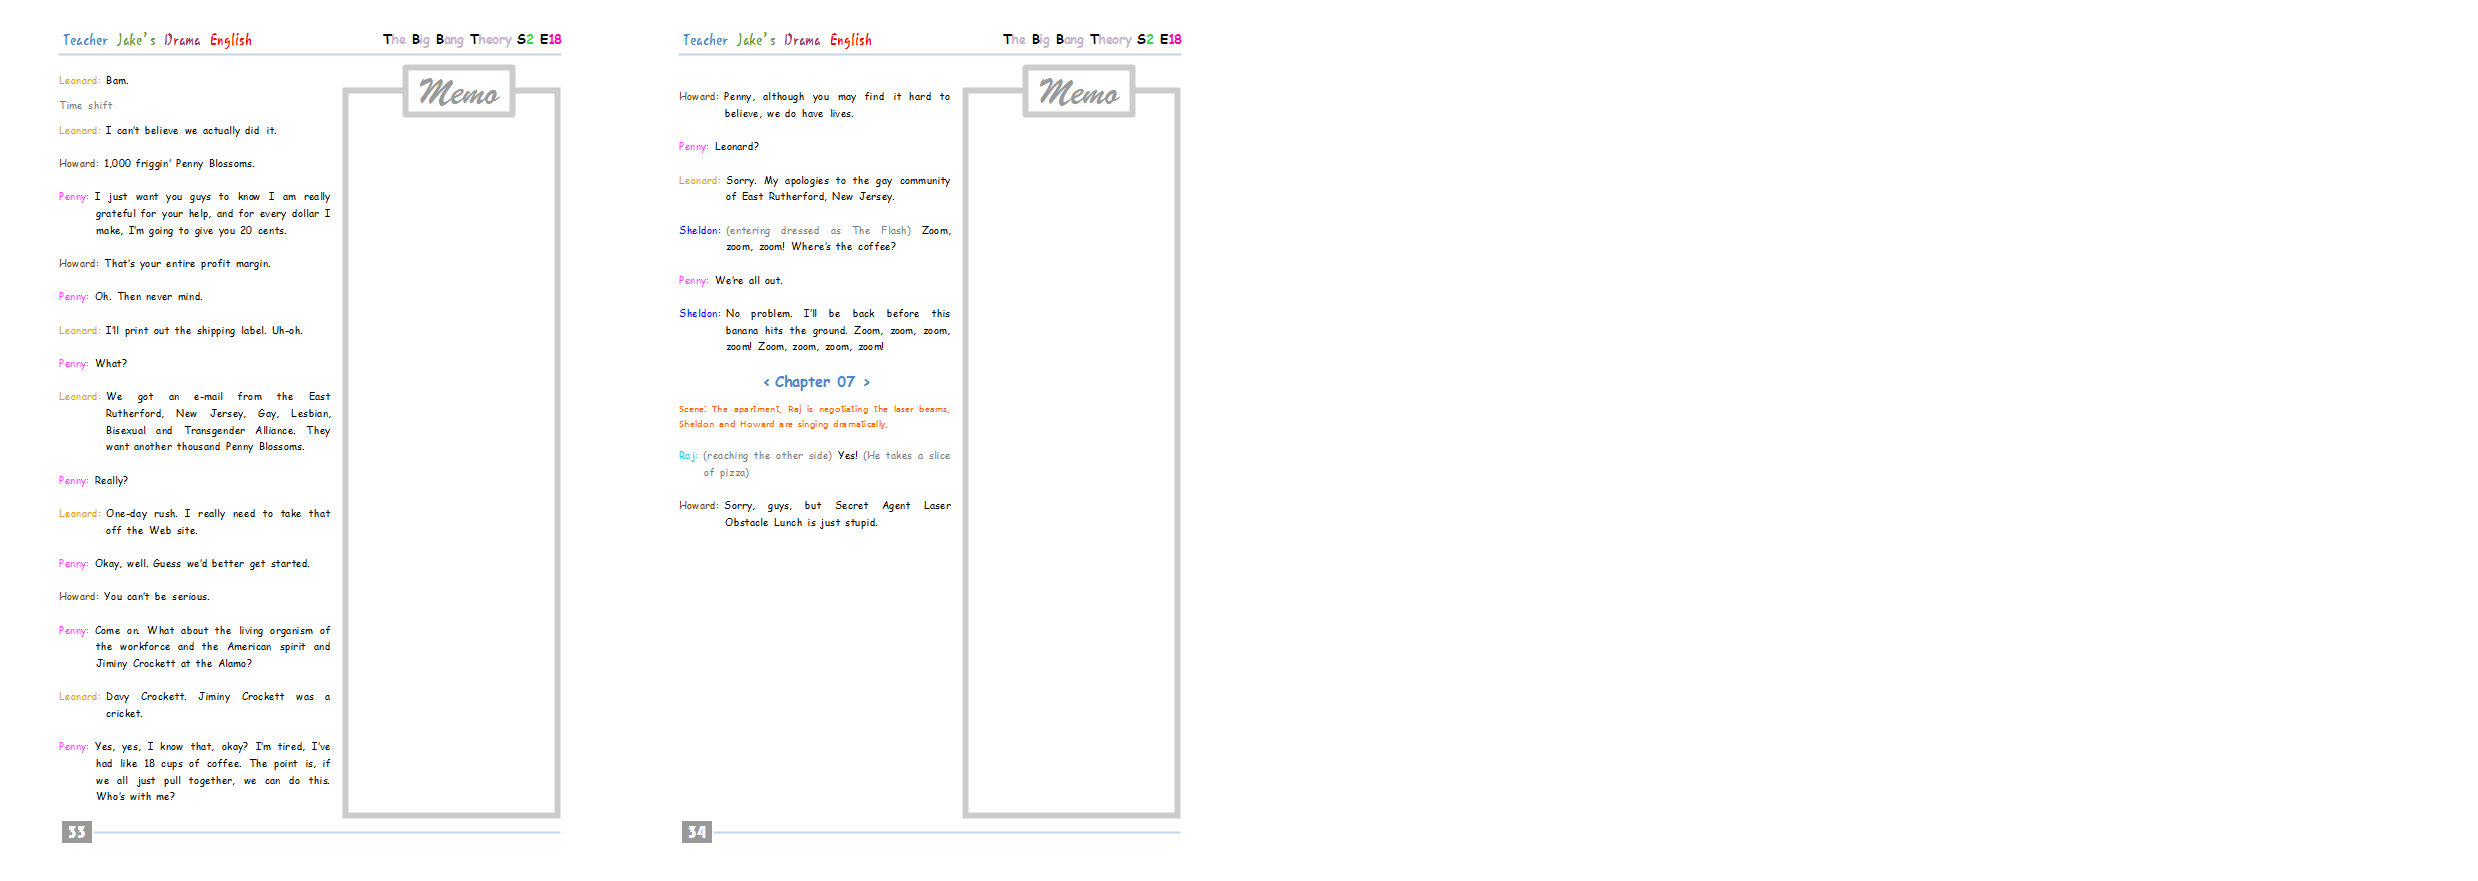Click 'Davy Crockett. Jiminy Crockett was a' line
Screen dimensions: 2478x881
pyautogui.click(x=218, y=697)
